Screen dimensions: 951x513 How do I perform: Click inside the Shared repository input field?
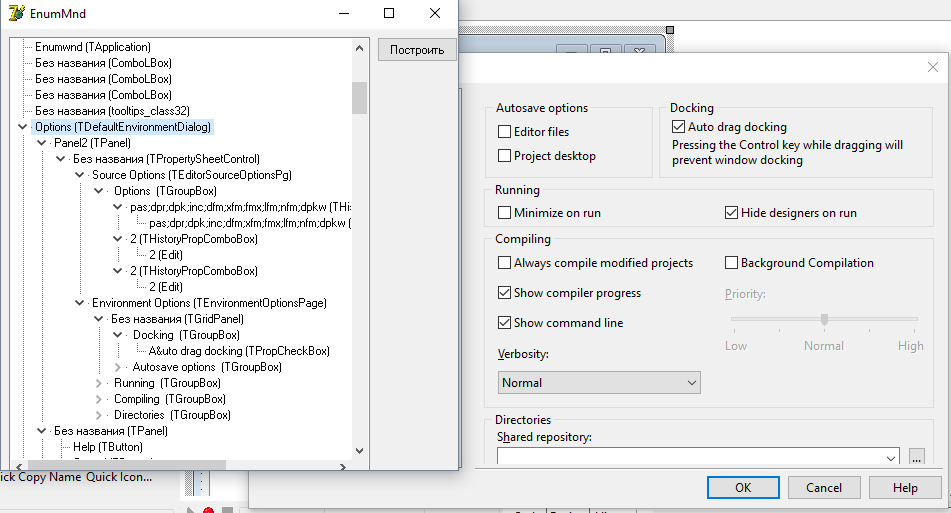690,458
